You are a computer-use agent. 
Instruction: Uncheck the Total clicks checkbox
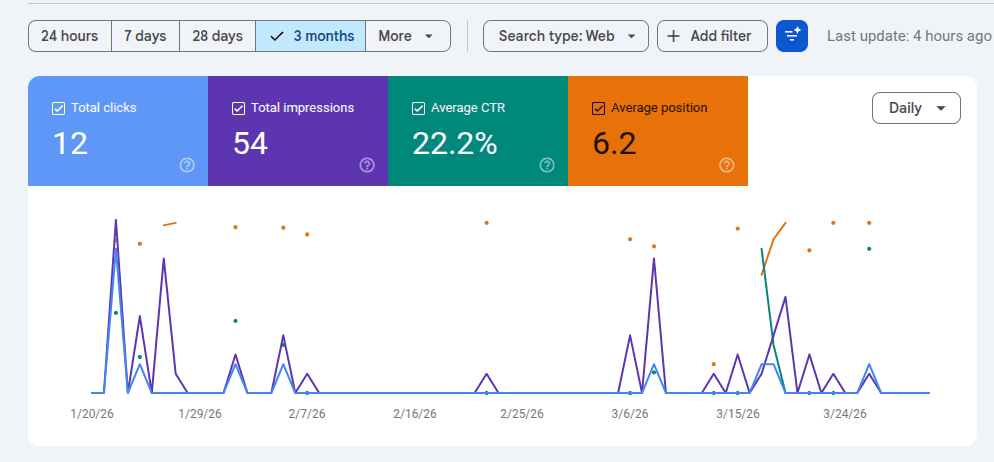click(58, 108)
